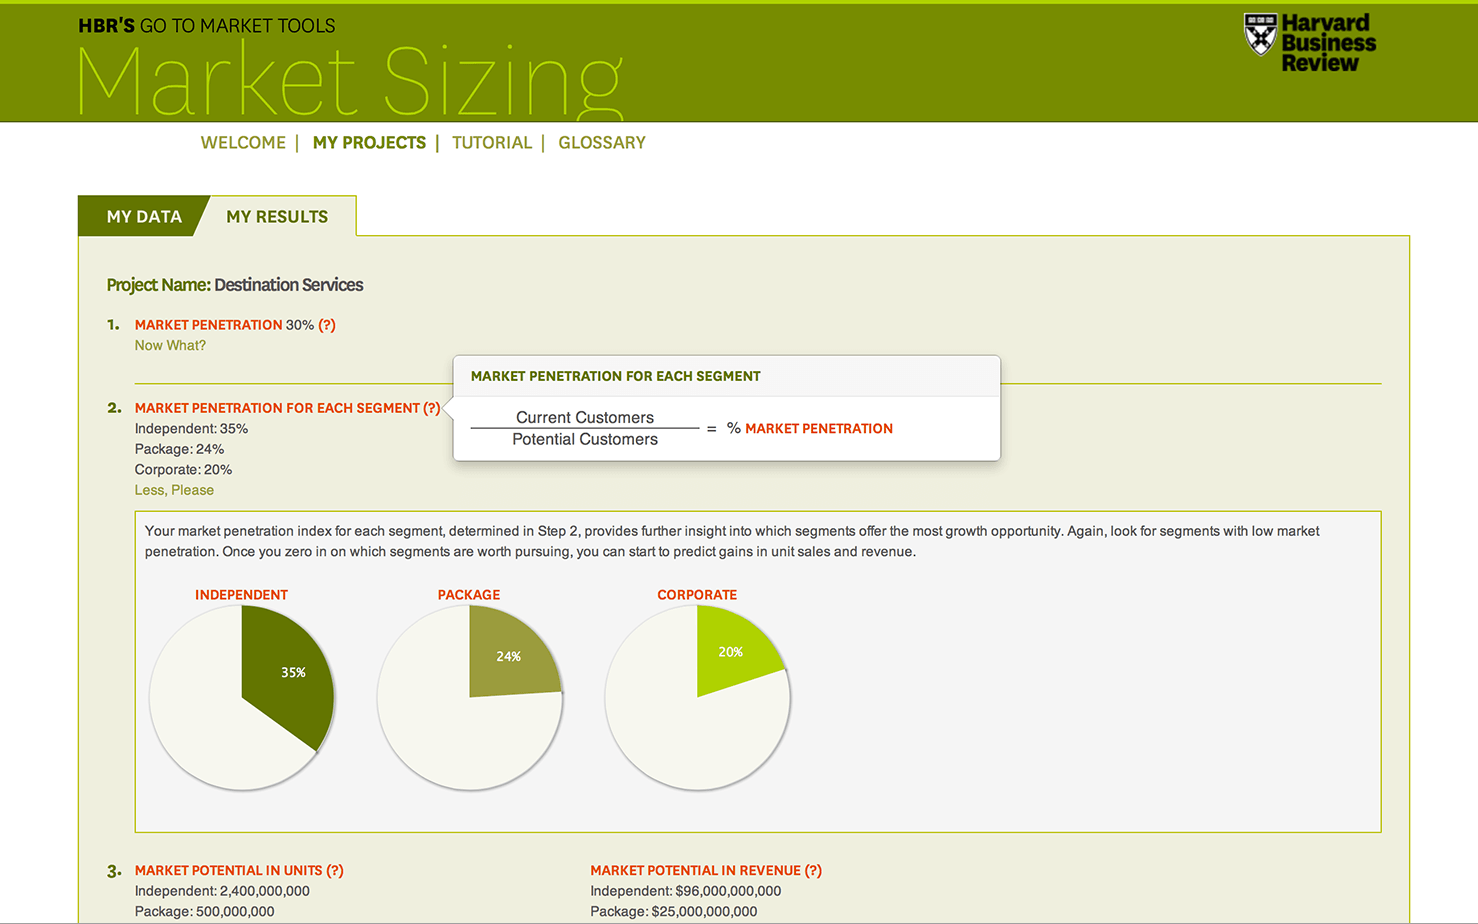Screen dimensions: 1478x924
Task: Open help for Market Potential In Revenue
Action: coord(813,870)
